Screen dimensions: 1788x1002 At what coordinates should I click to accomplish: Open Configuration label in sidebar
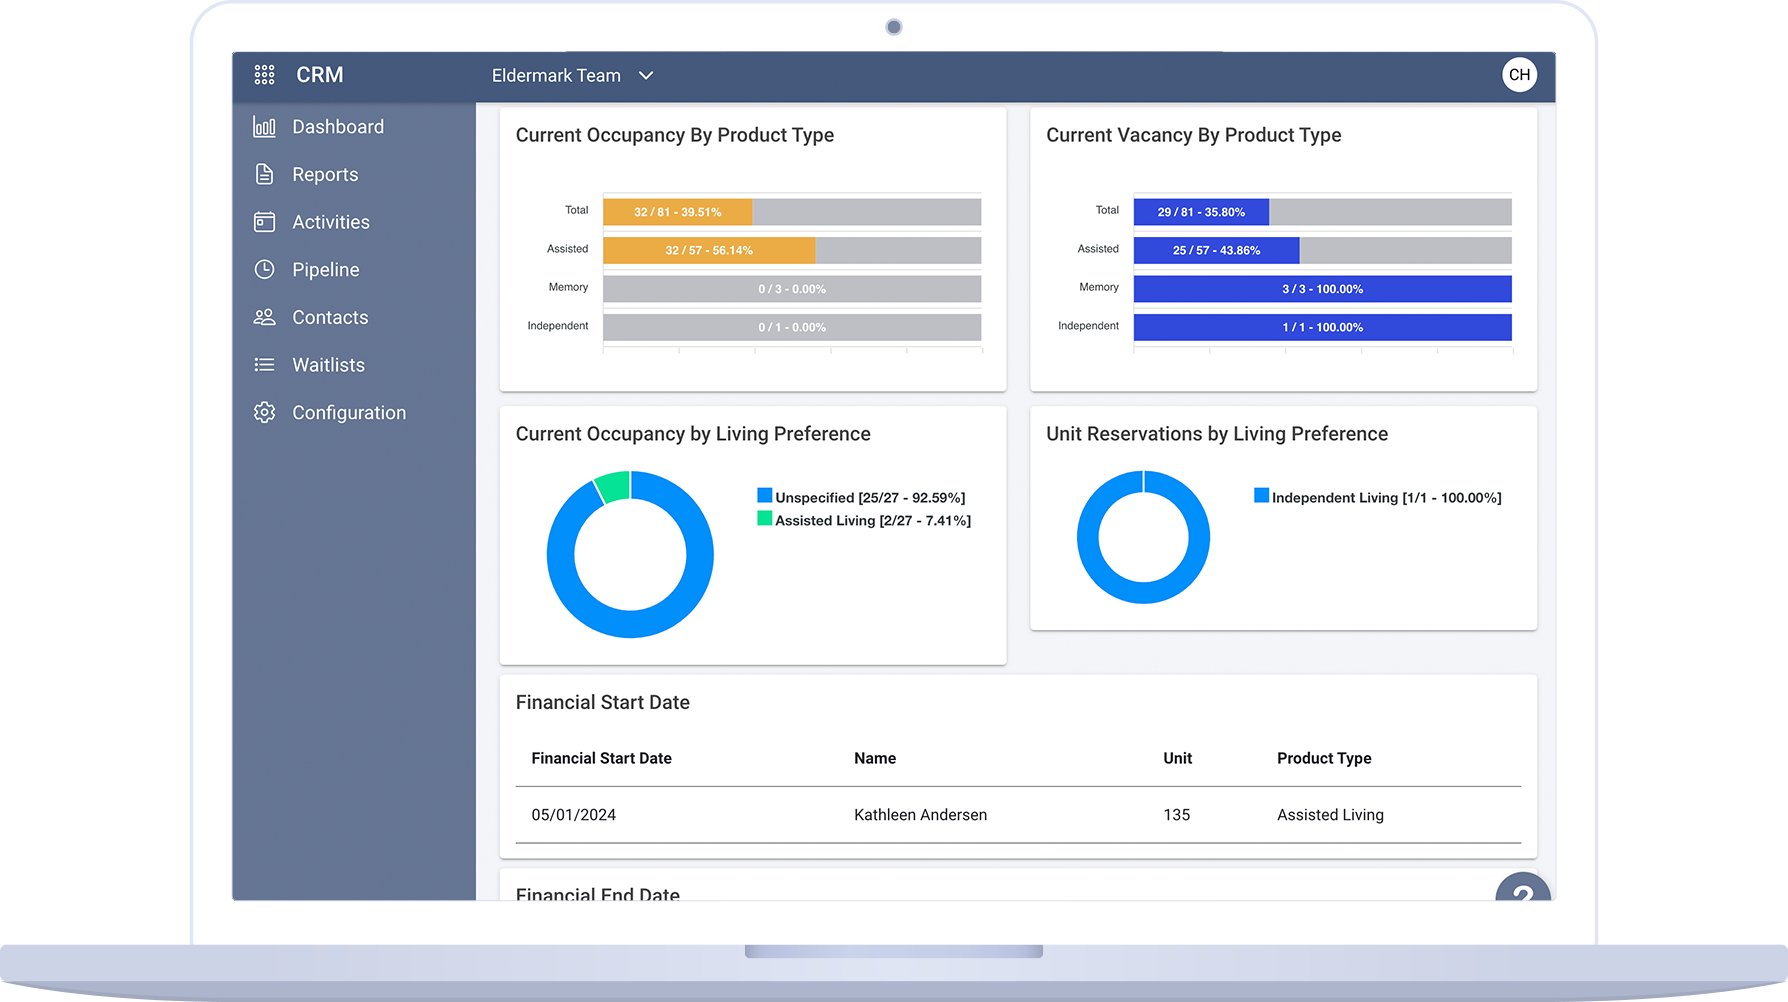coord(349,413)
